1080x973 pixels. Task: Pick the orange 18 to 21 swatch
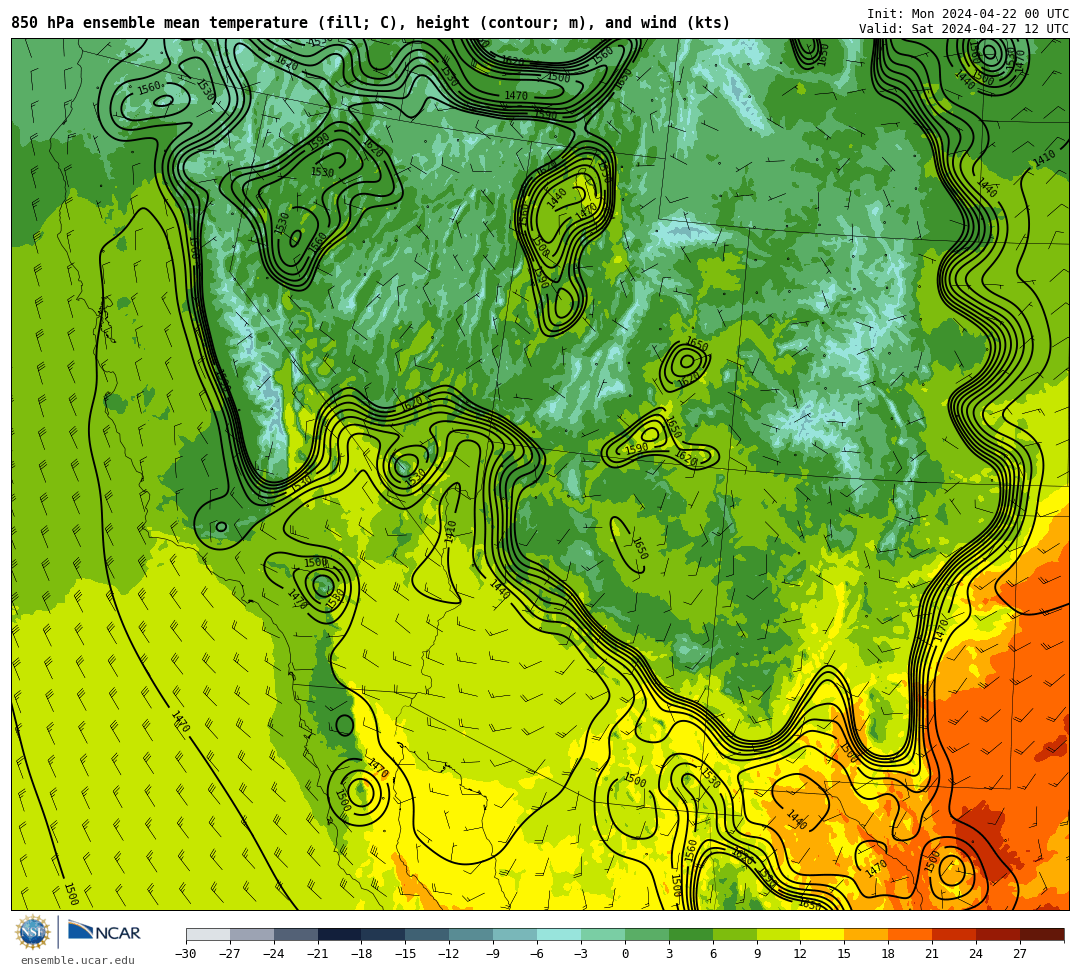(911, 934)
